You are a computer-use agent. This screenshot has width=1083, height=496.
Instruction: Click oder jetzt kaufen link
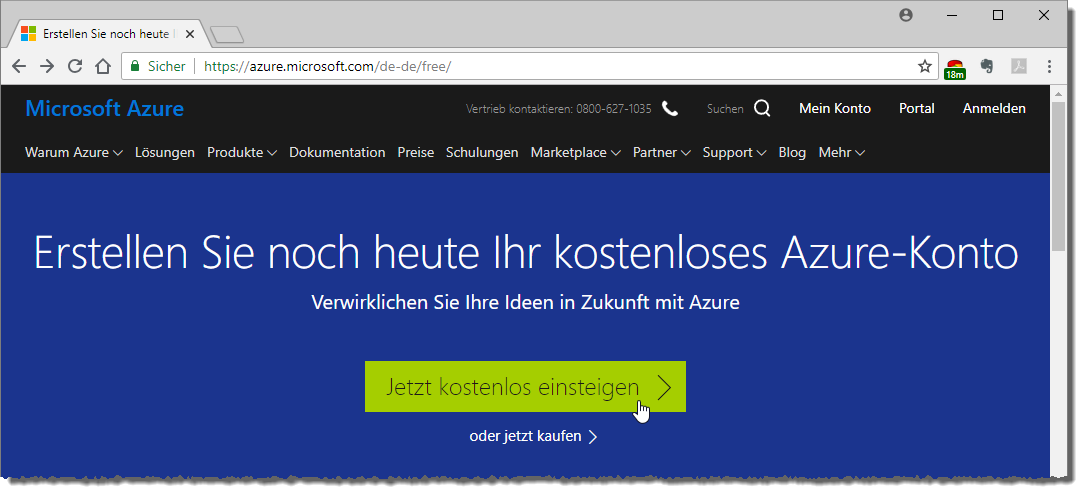(x=533, y=437)
